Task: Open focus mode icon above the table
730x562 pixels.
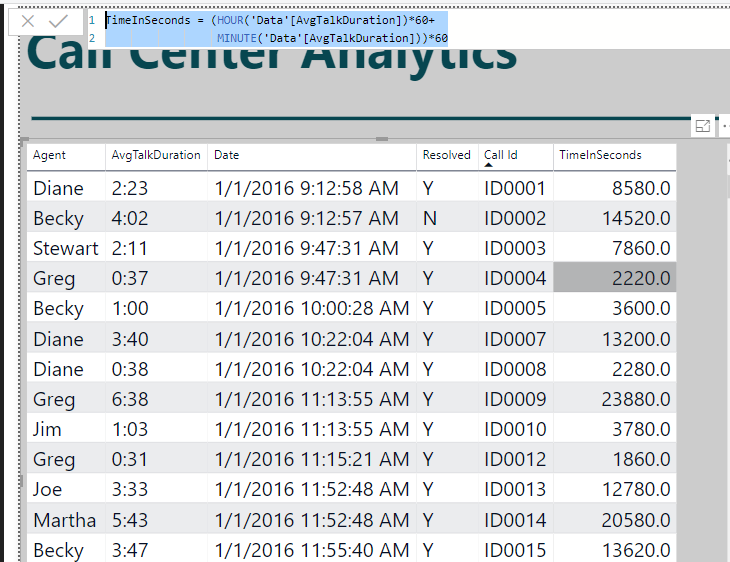Action: (x=703, y=126)
